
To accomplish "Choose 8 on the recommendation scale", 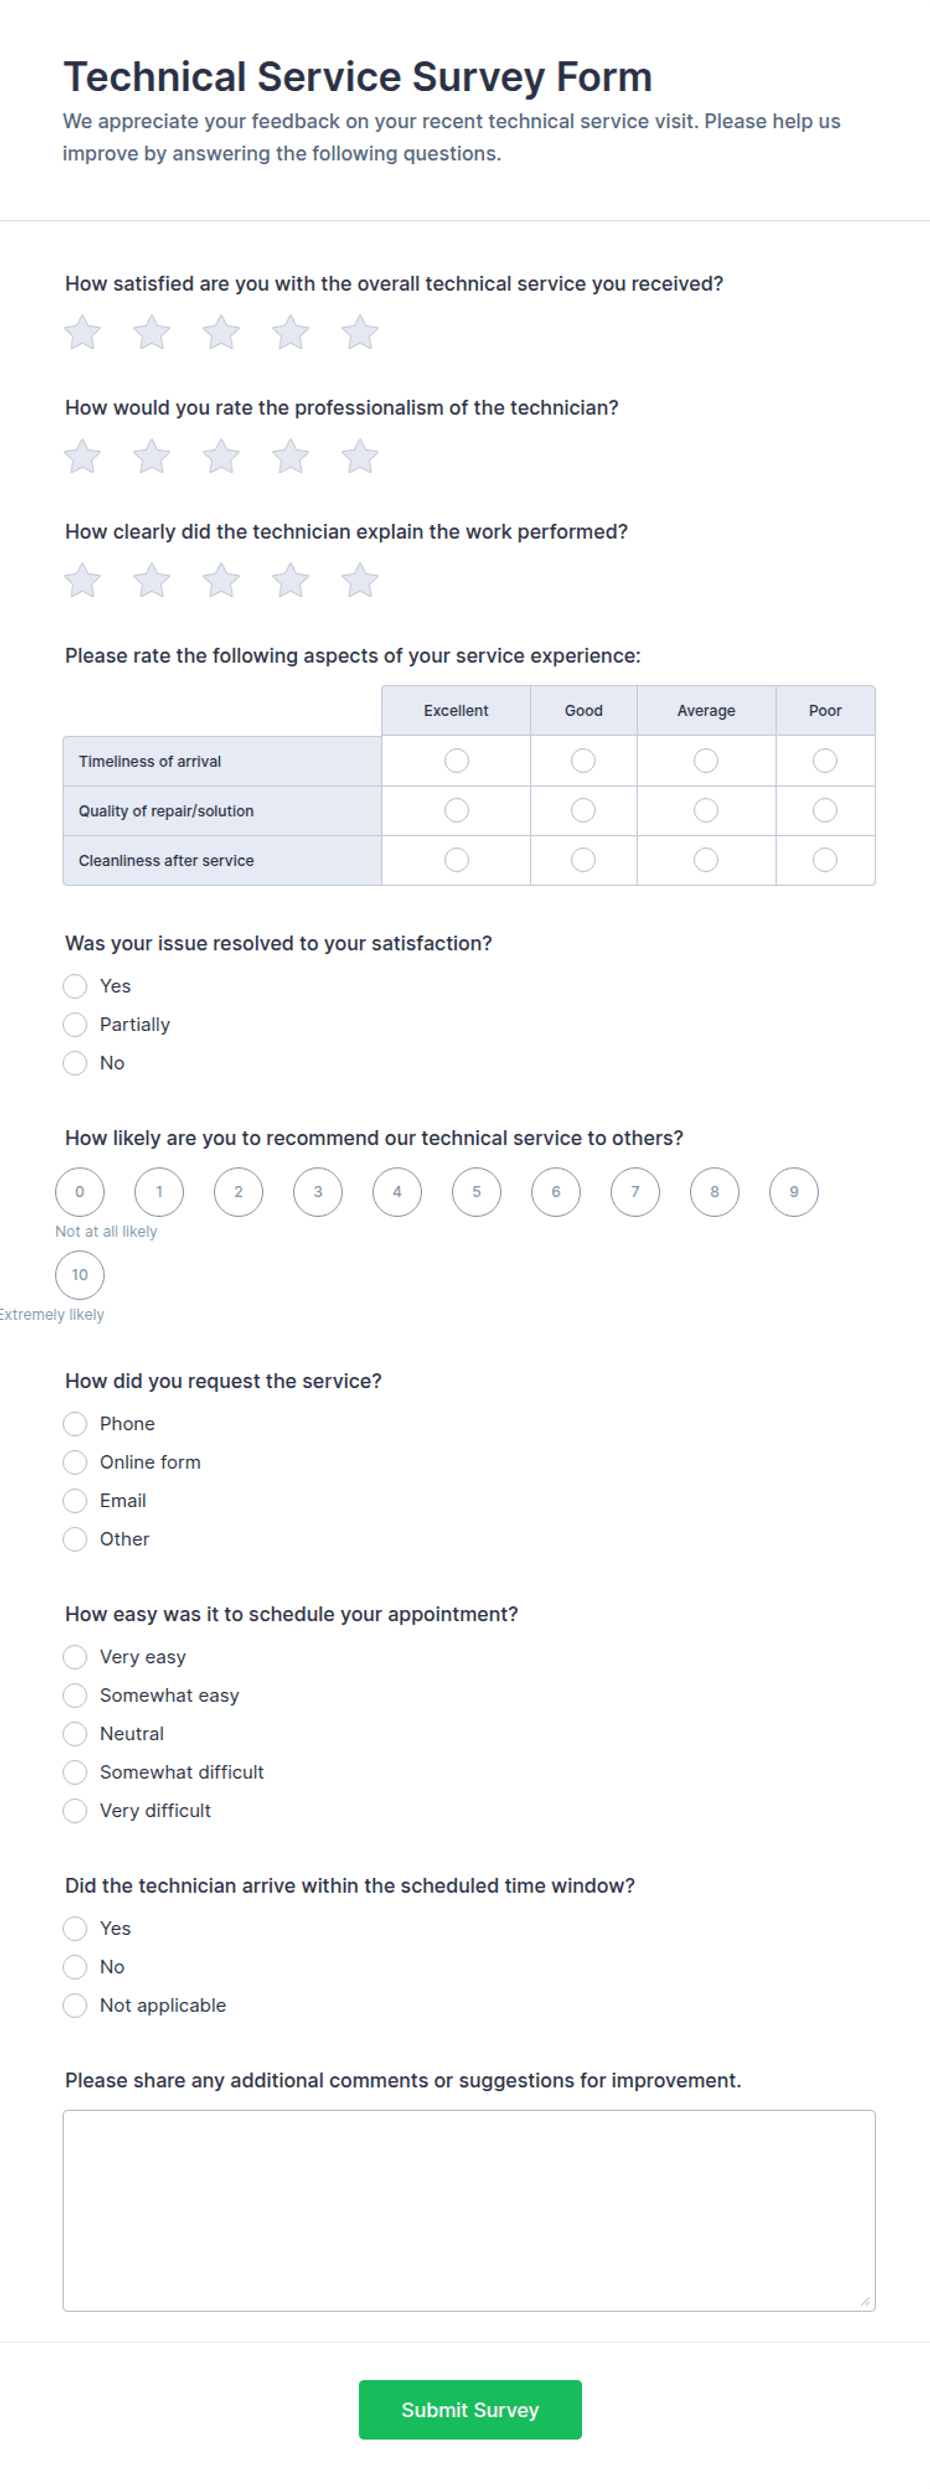I will pos(714,1192).
